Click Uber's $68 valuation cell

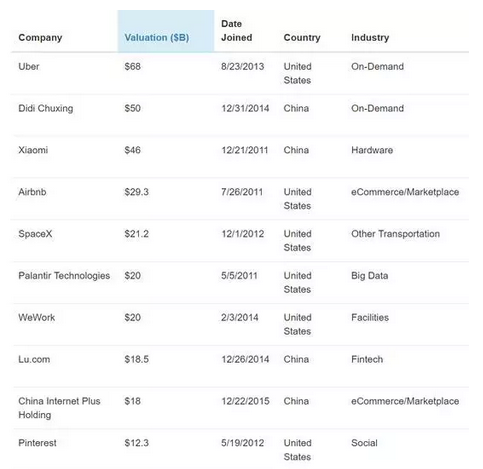[x=132, y=66]
